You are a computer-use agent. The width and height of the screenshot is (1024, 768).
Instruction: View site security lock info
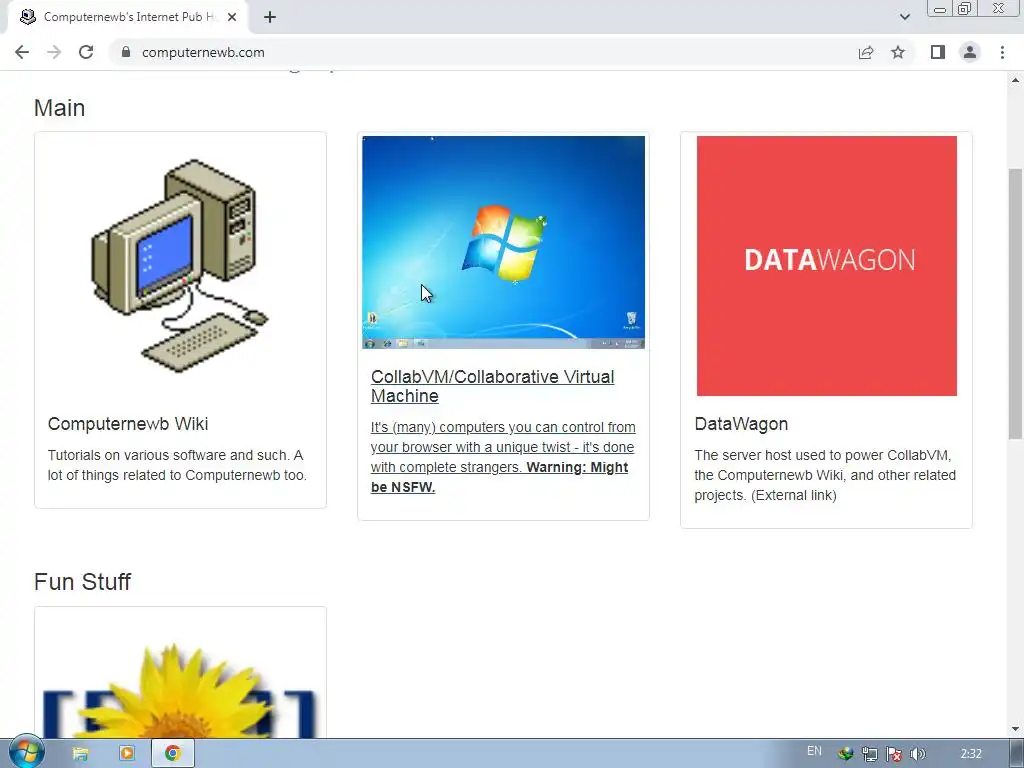(126, 52)
